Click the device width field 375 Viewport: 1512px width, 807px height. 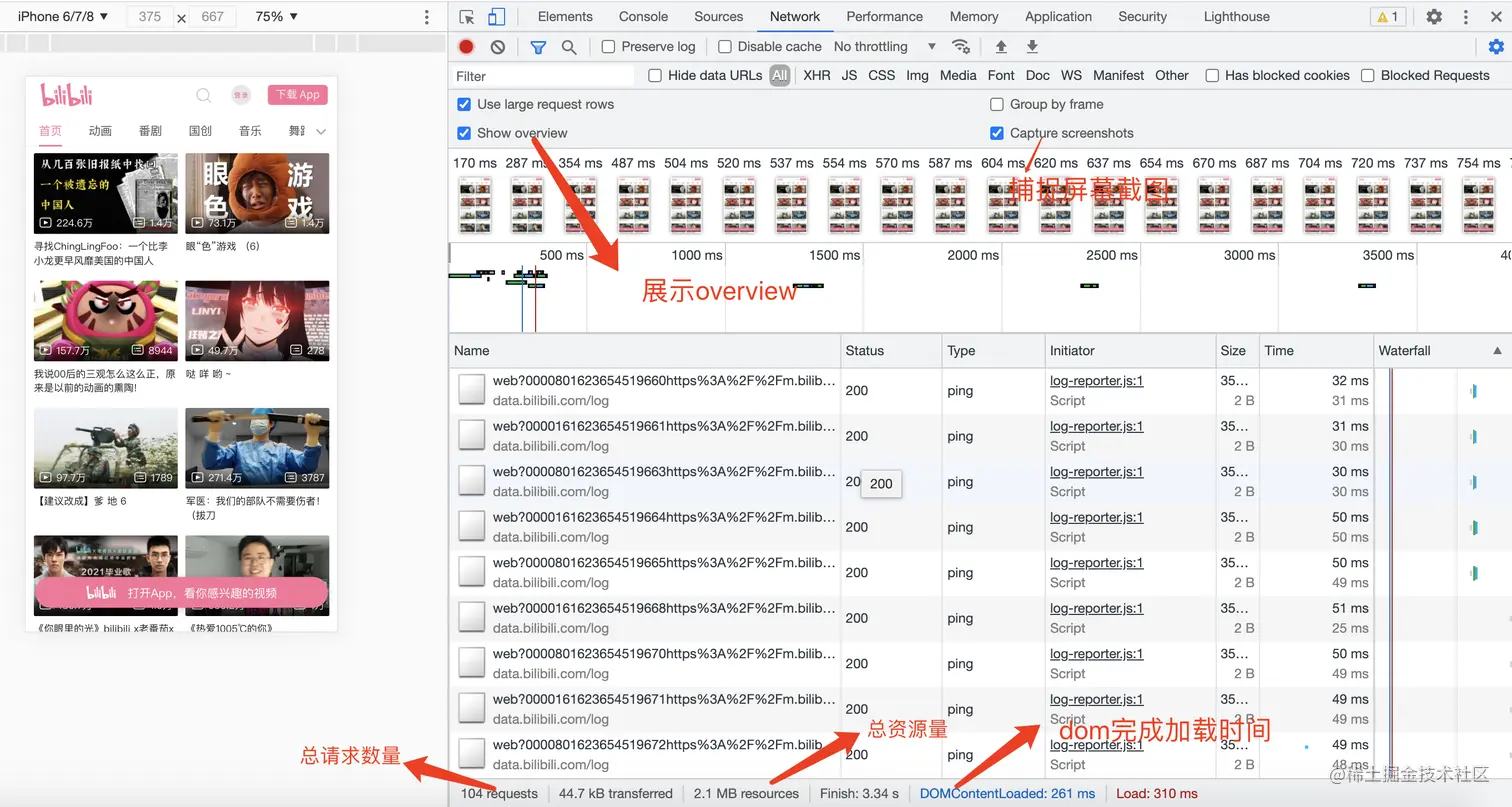point(150,17)
